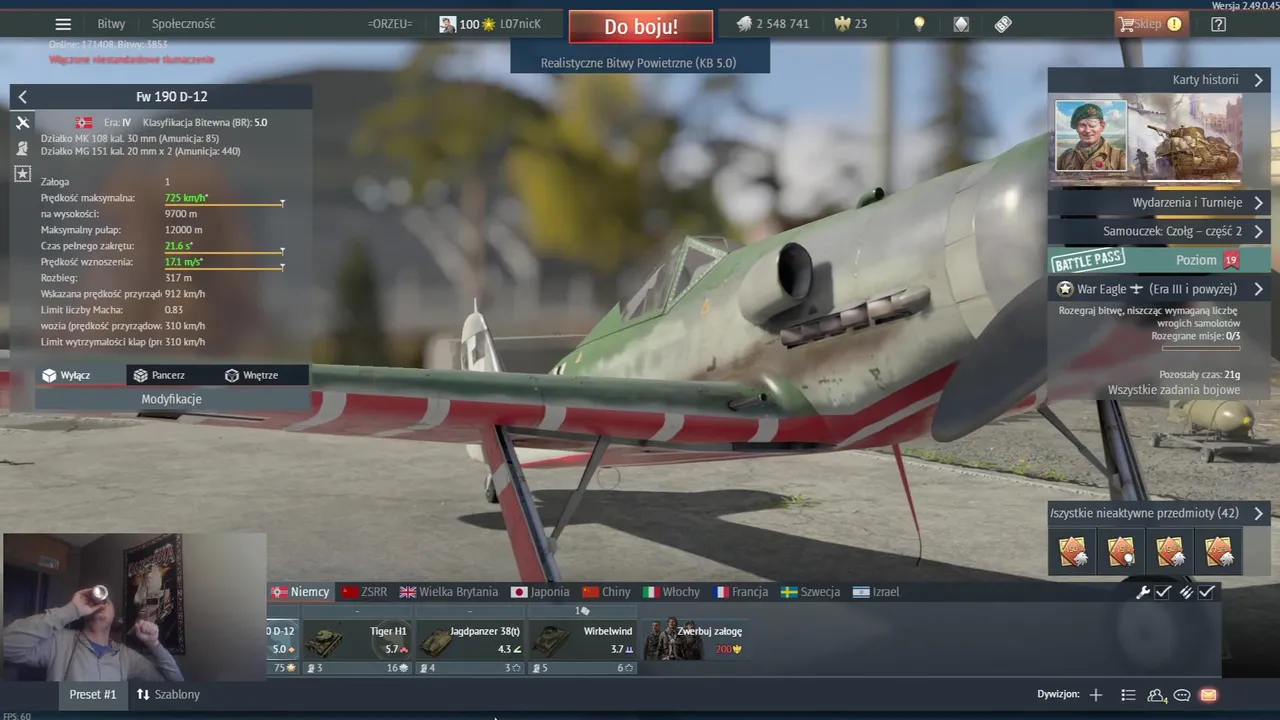
Task: Switch to the ZSRR nation tab
Action: [x=364, y=592]
